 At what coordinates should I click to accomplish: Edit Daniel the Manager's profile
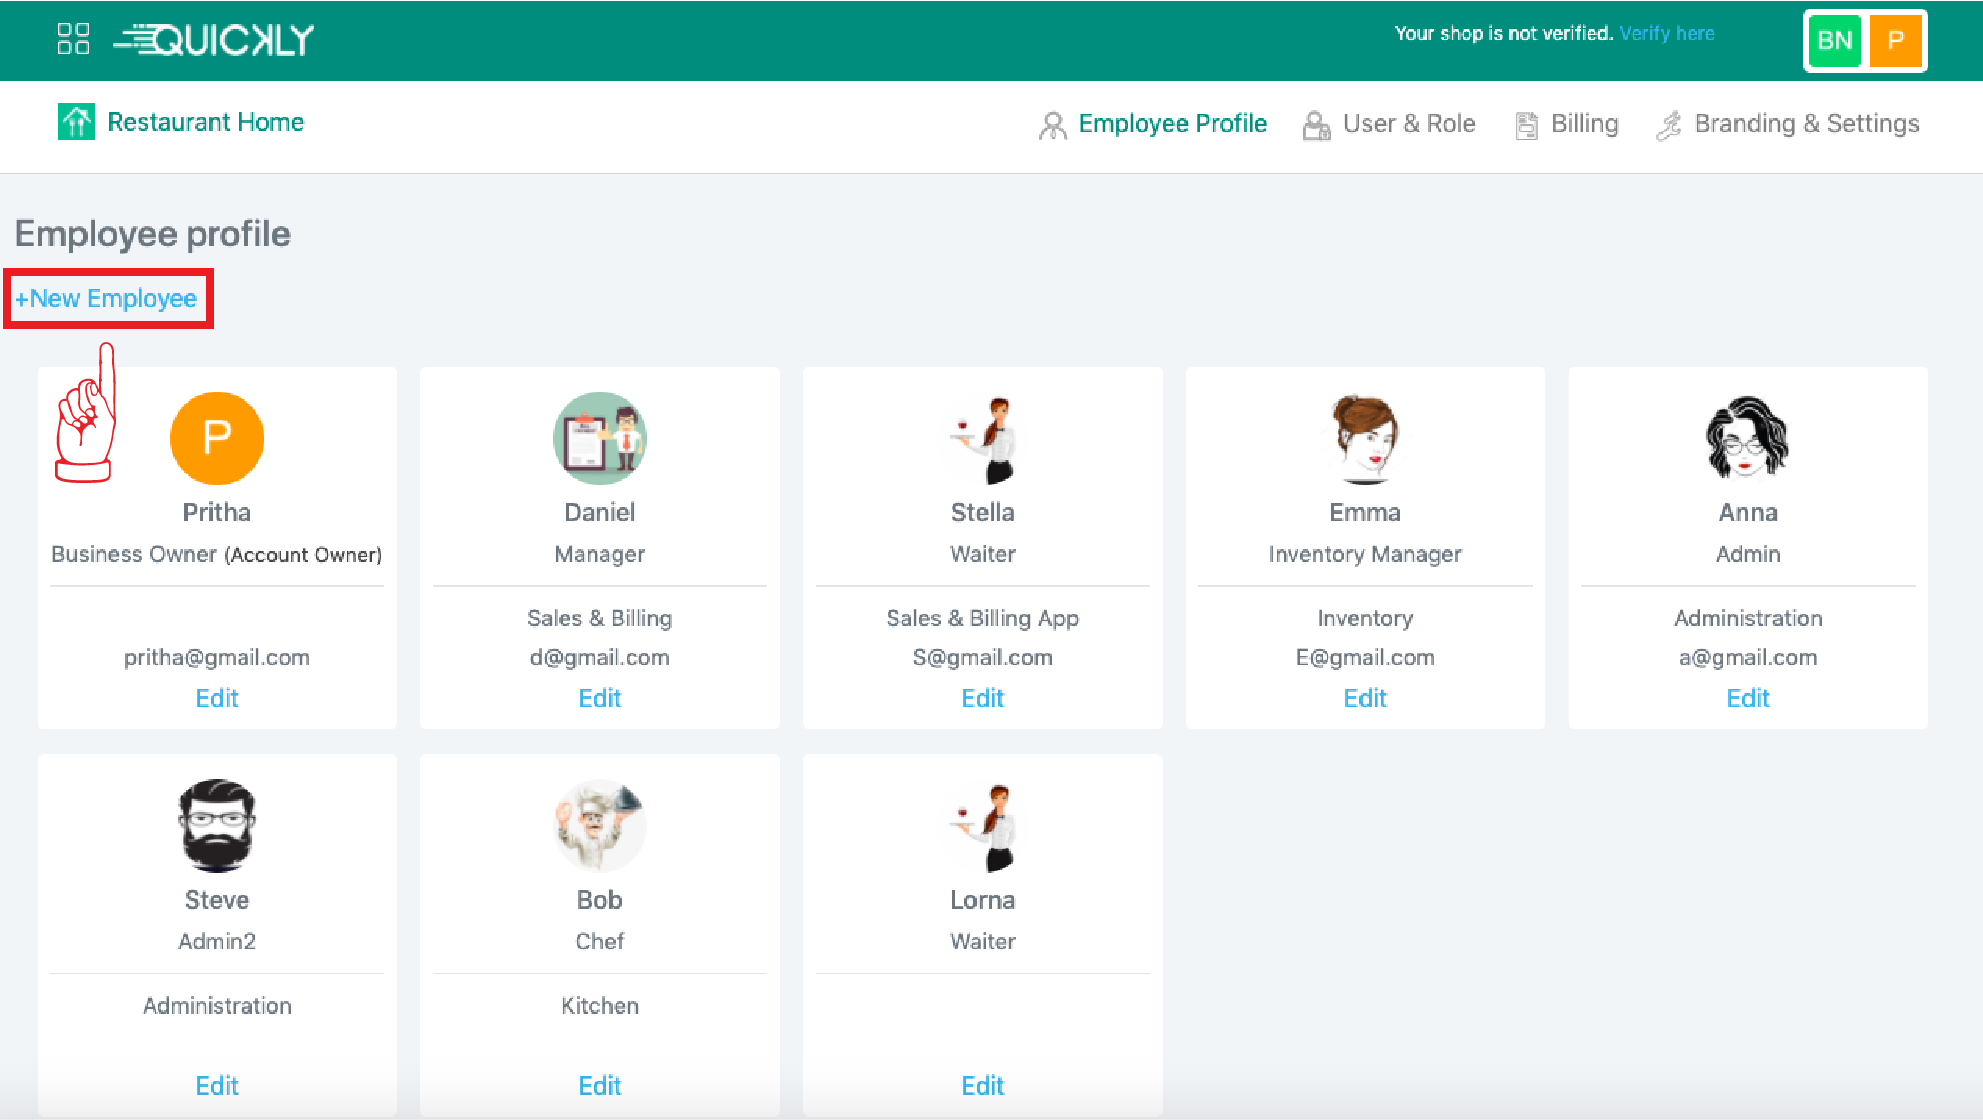pos(599,697)
